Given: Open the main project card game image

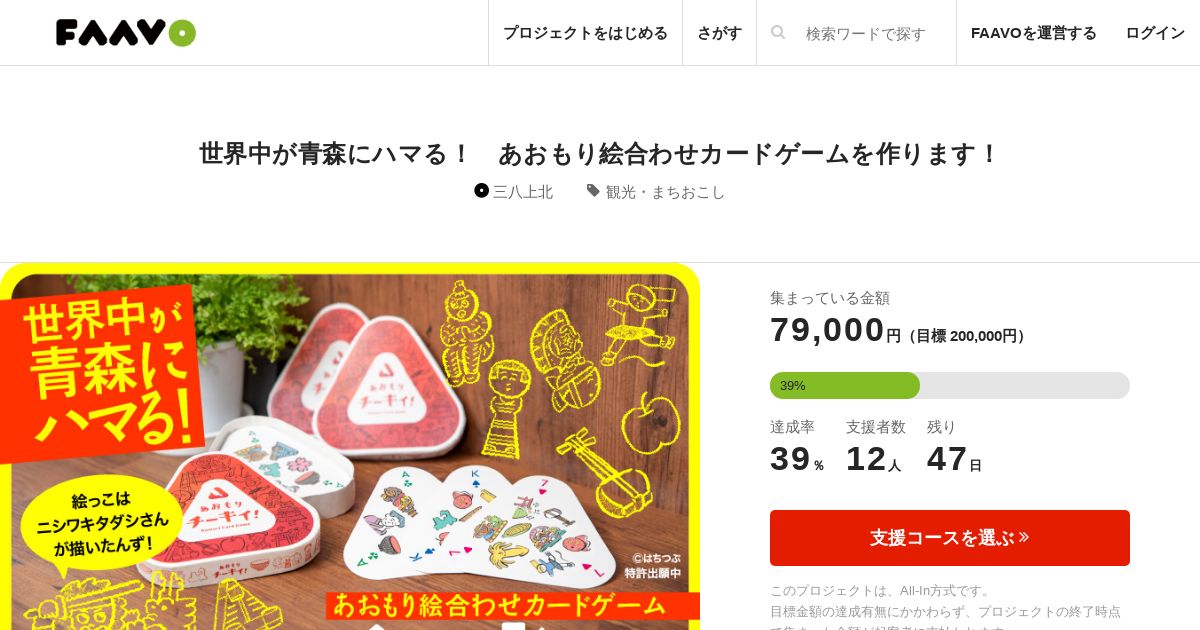Looking at the screenshot, I should [350, 446].
